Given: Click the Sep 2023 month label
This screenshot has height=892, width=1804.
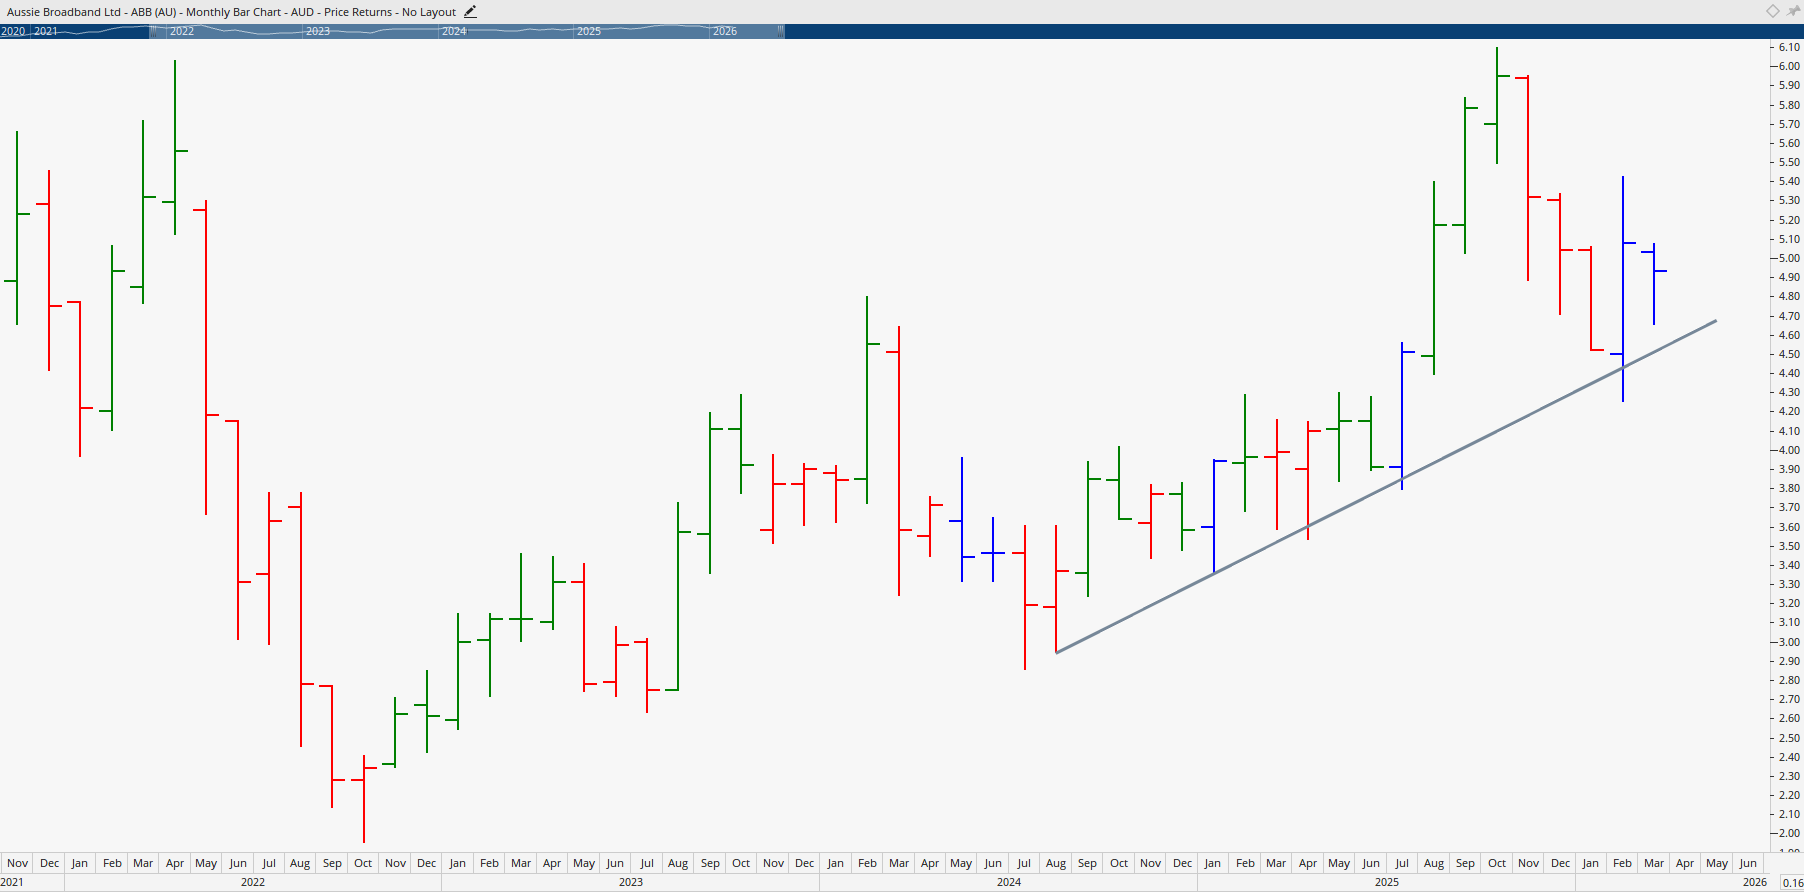Looking at the screenshot, I should (x=710, y=863).
